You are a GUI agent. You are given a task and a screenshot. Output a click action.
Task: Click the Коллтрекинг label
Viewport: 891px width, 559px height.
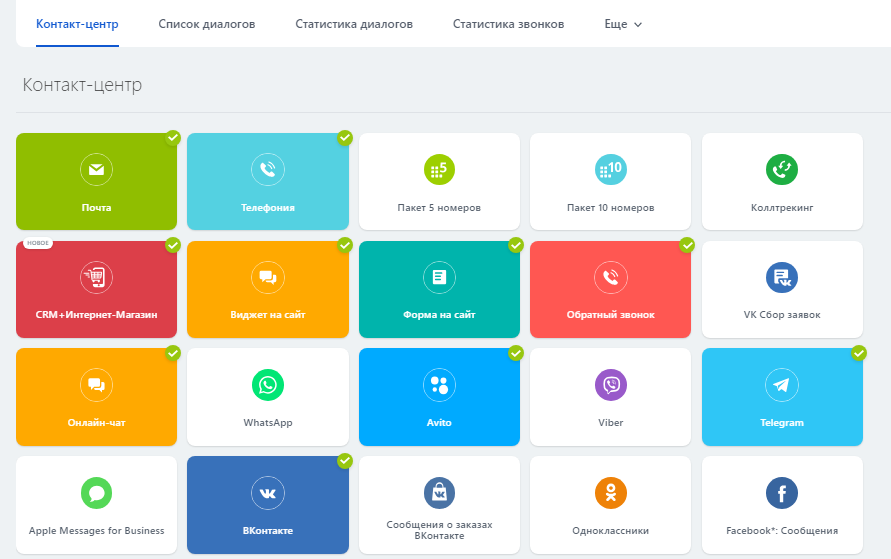(782, 208)
